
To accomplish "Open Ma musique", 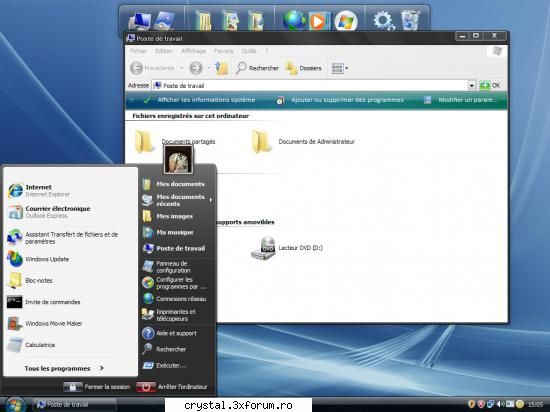I will coord(168,232).
